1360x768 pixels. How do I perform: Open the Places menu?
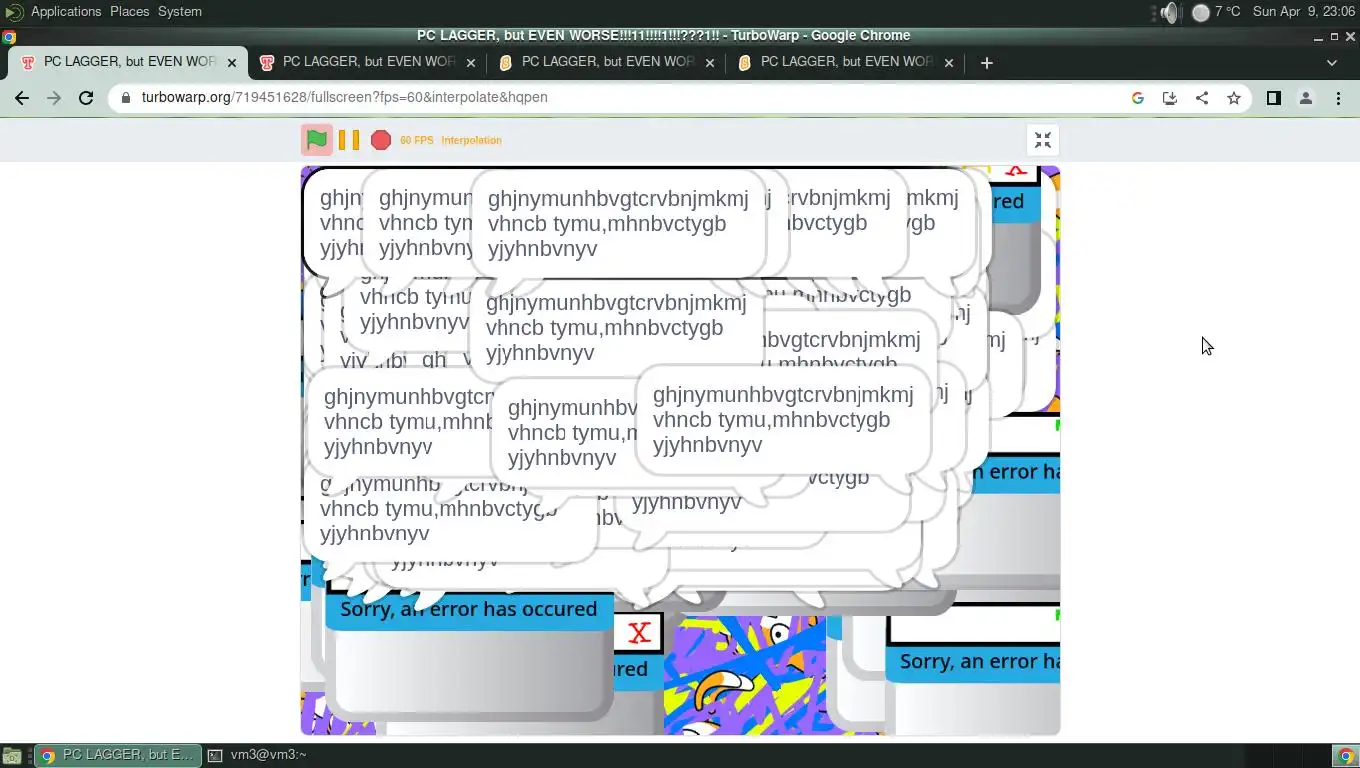point(129,11)
